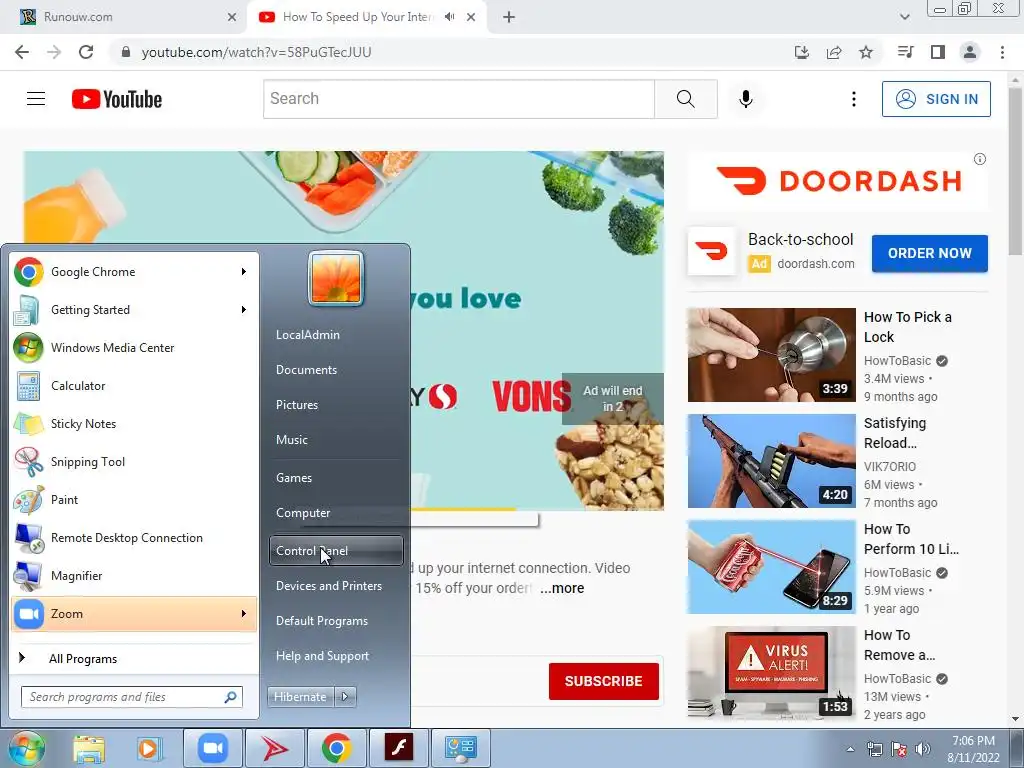The image size is (1024, 768).
Task: Click the Action Center flag tray icon
Action: 899,749
